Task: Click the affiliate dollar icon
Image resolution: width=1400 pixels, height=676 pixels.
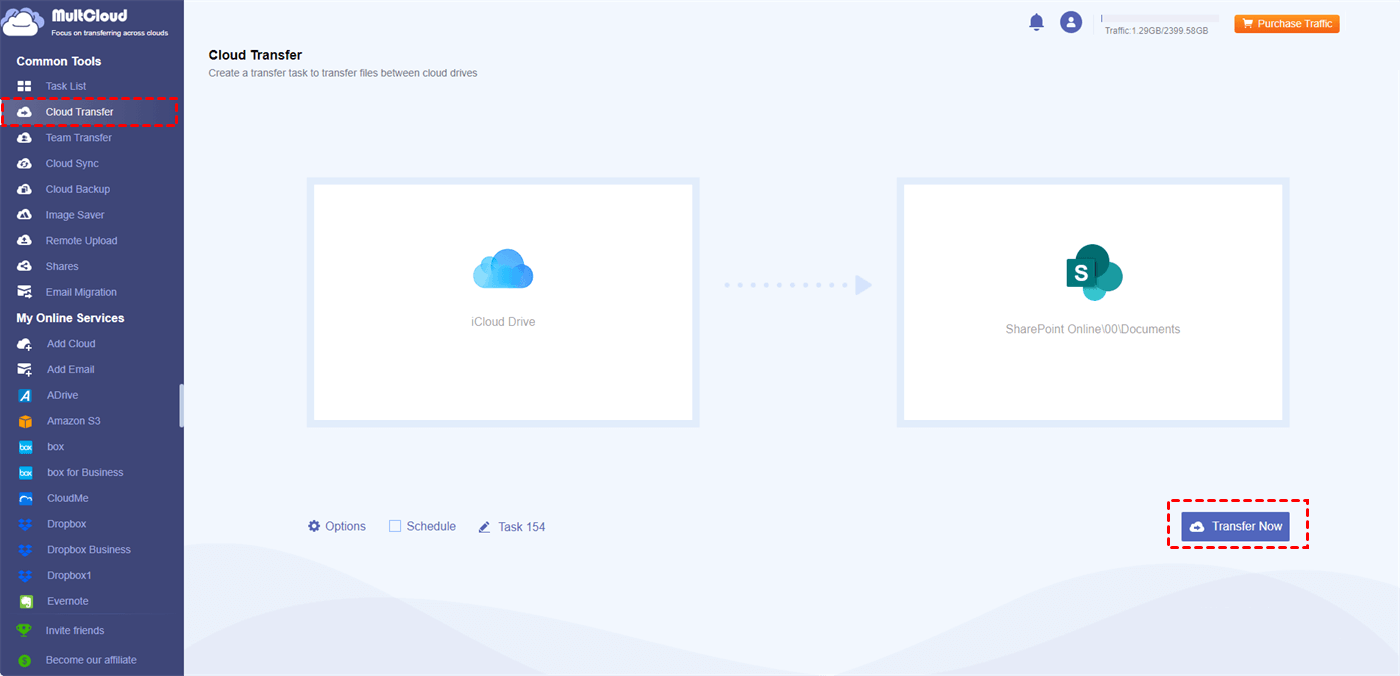Action: tap(24, 660)
